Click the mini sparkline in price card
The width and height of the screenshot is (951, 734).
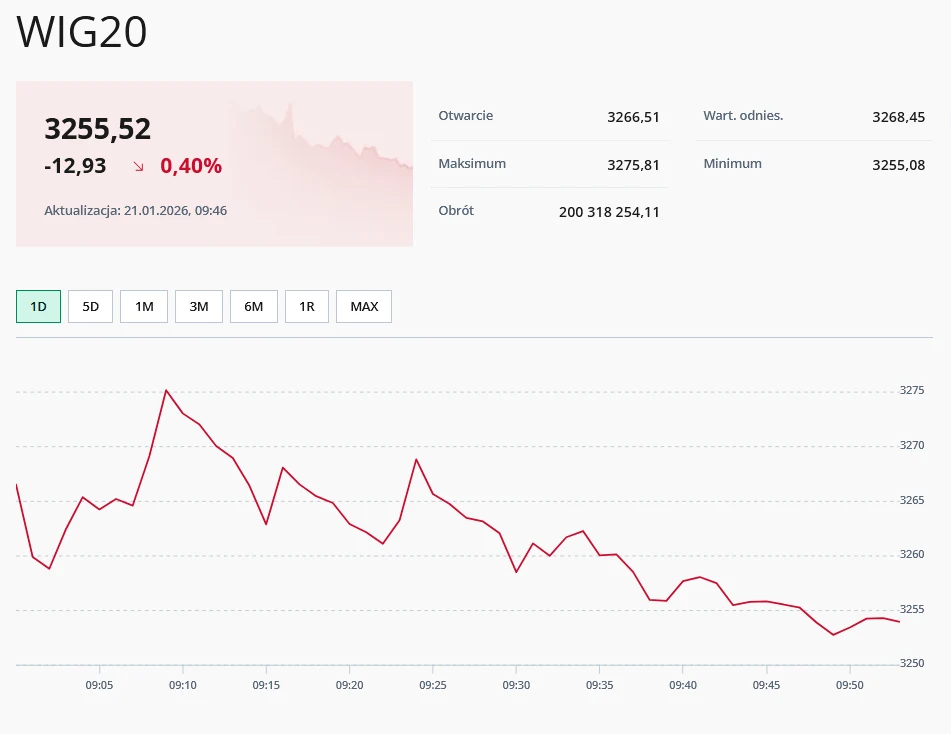point(320,140)
